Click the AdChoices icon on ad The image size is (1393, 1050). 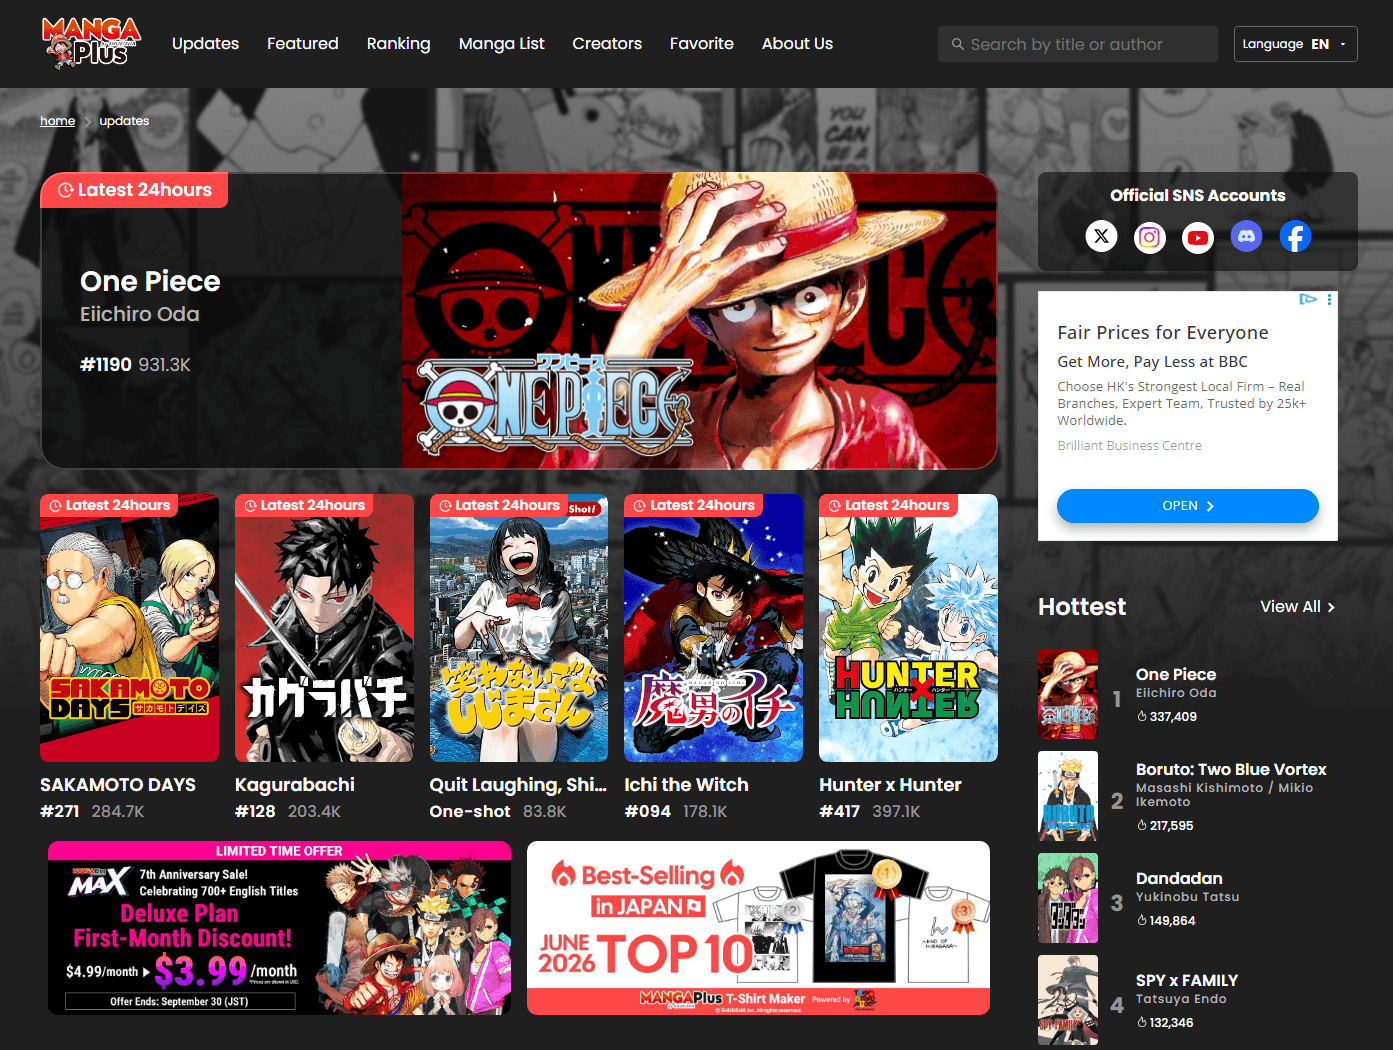tap(1307, 299)
